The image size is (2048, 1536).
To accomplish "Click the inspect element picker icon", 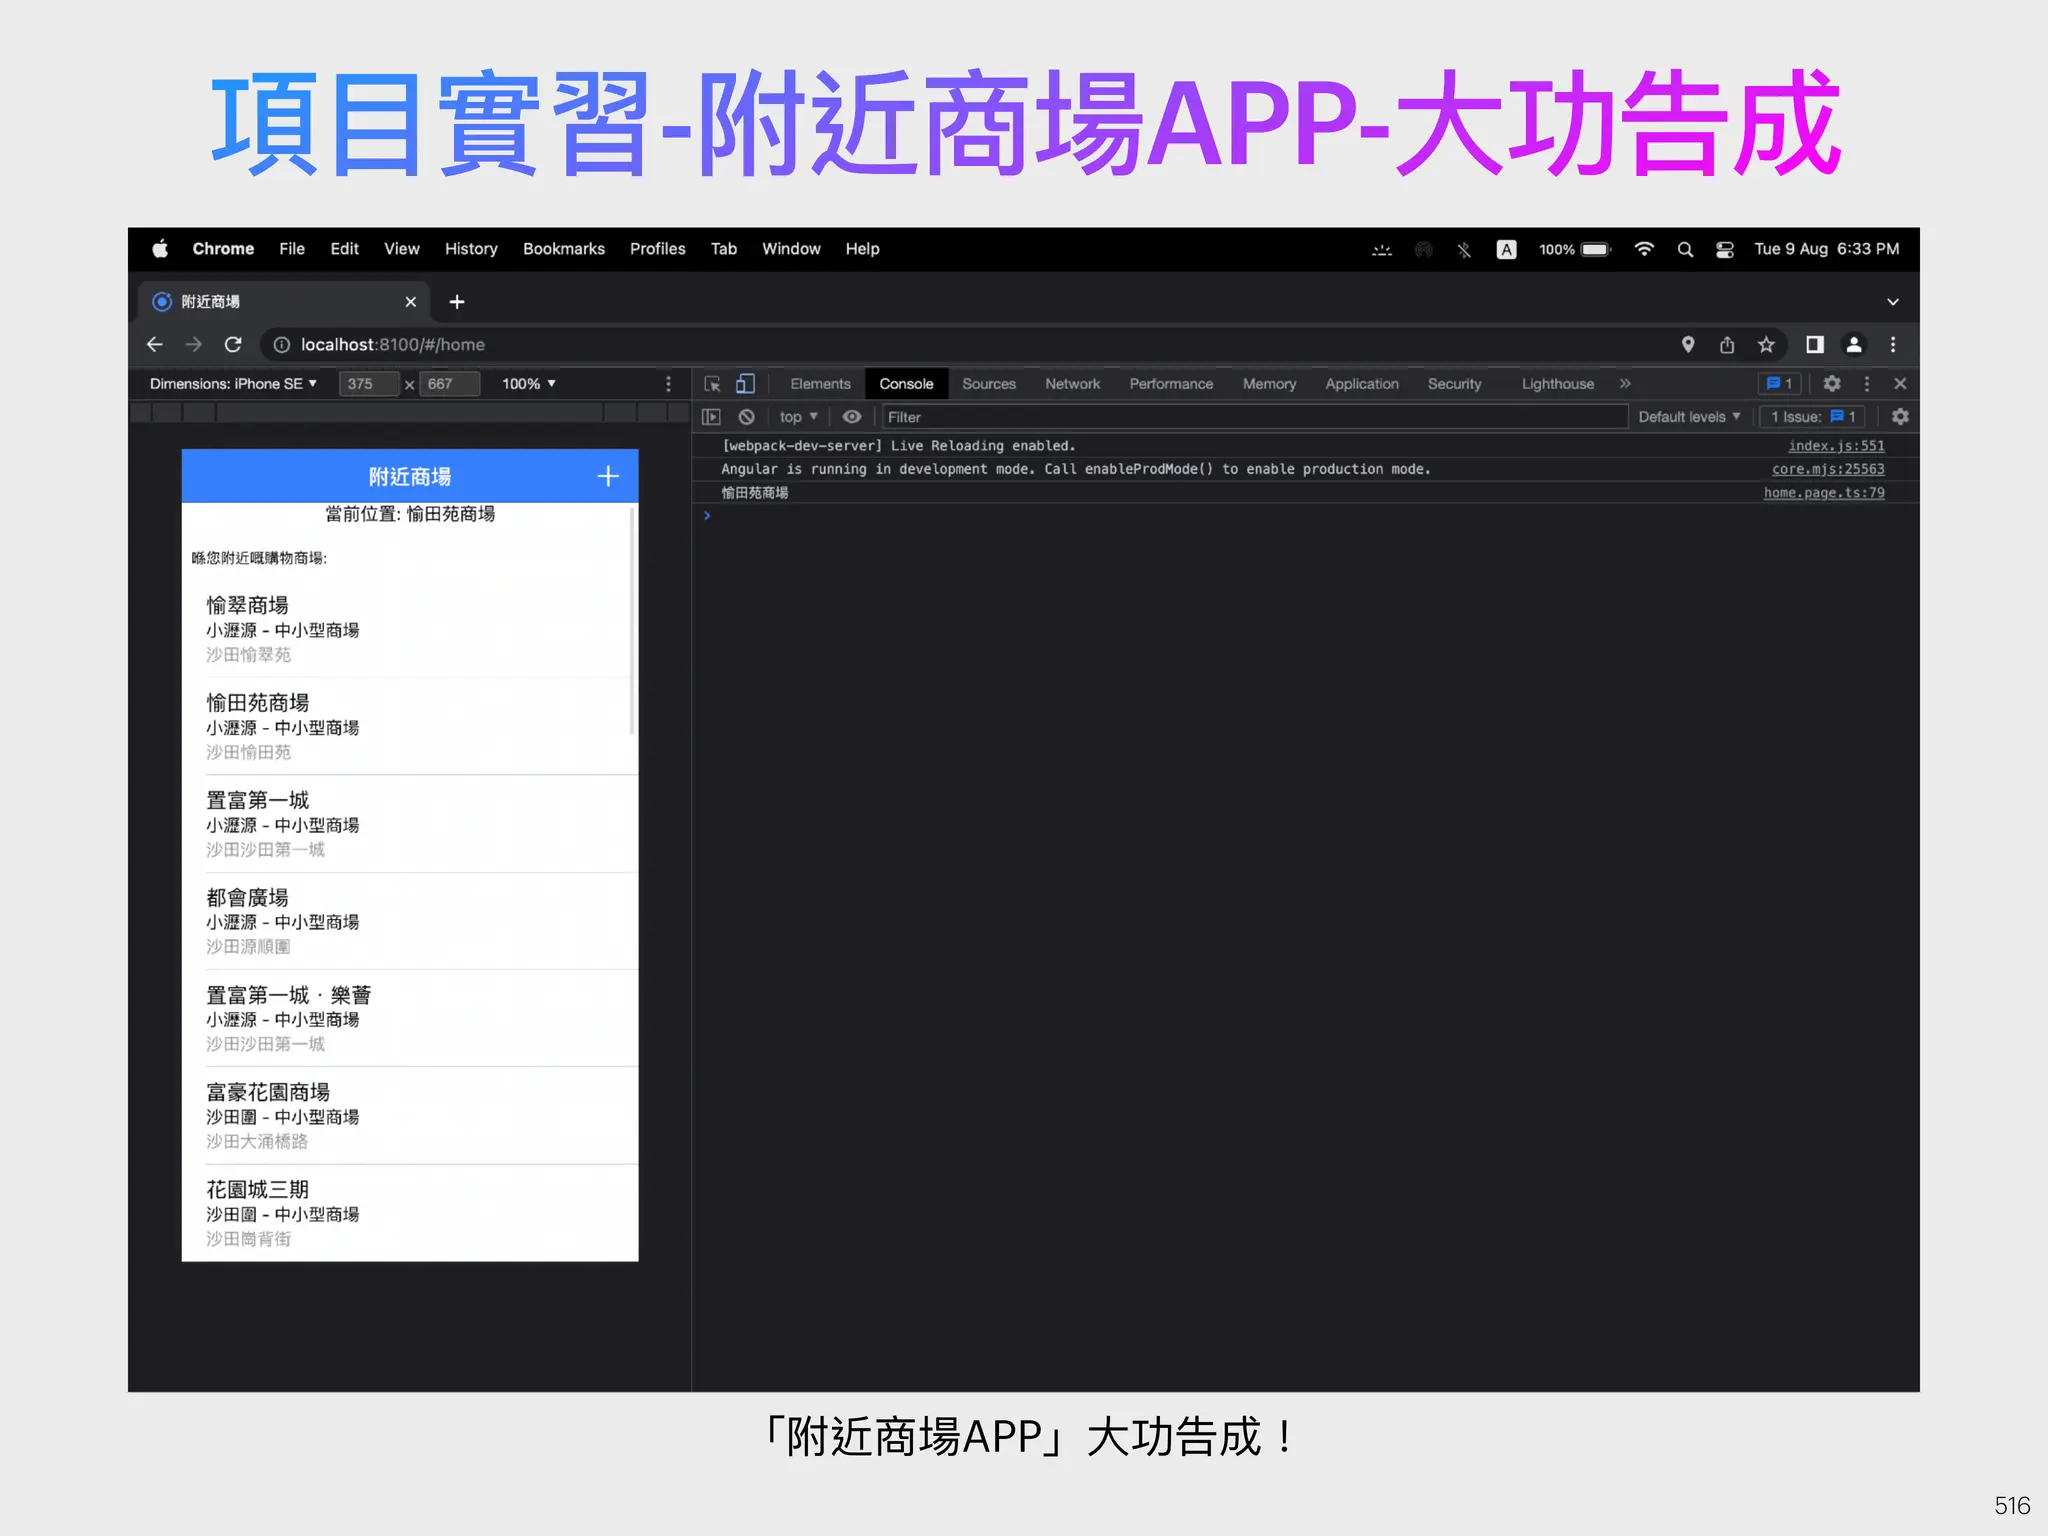I will point(712,384).
